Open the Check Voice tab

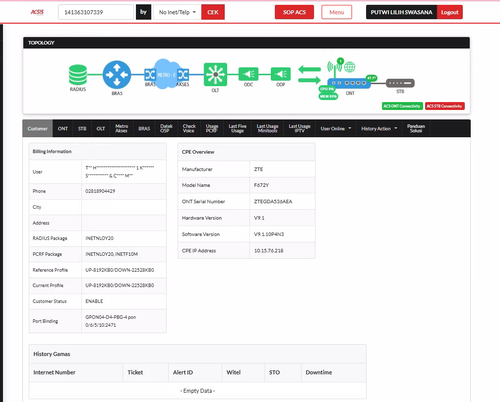(189, 129)
